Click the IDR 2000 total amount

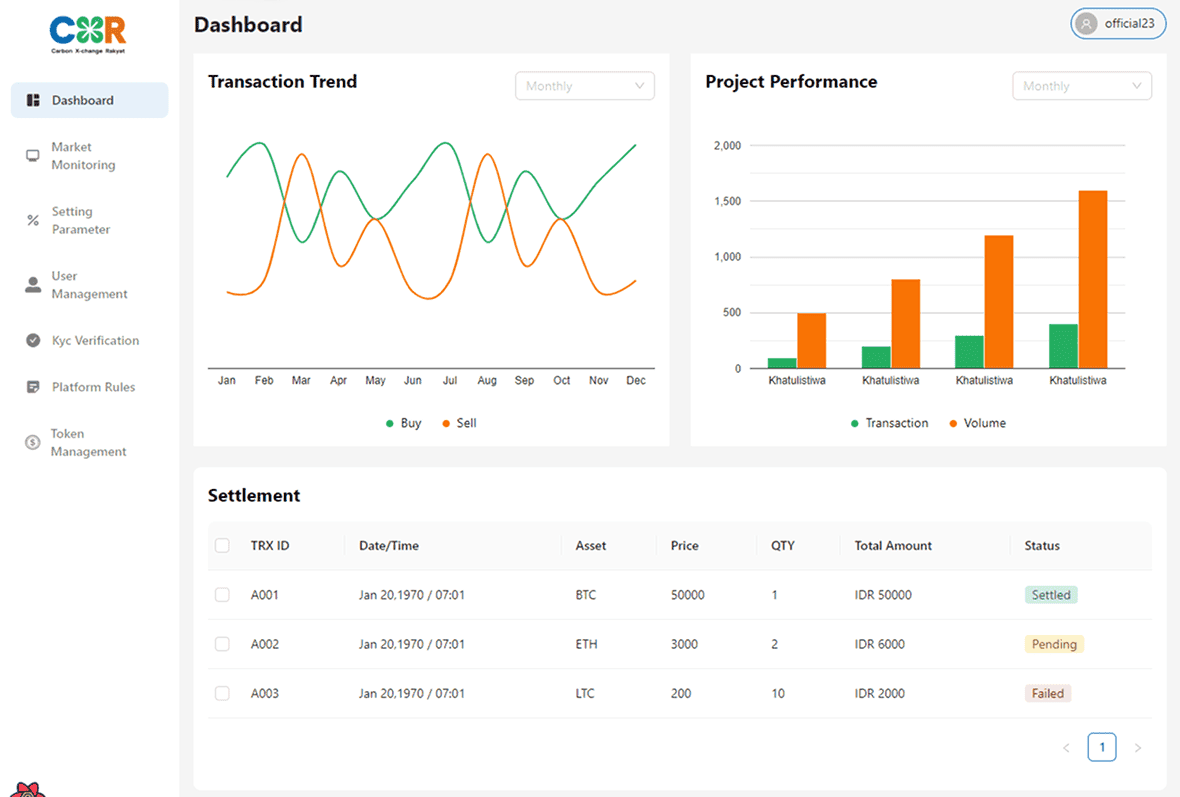(x=880, y=693)
